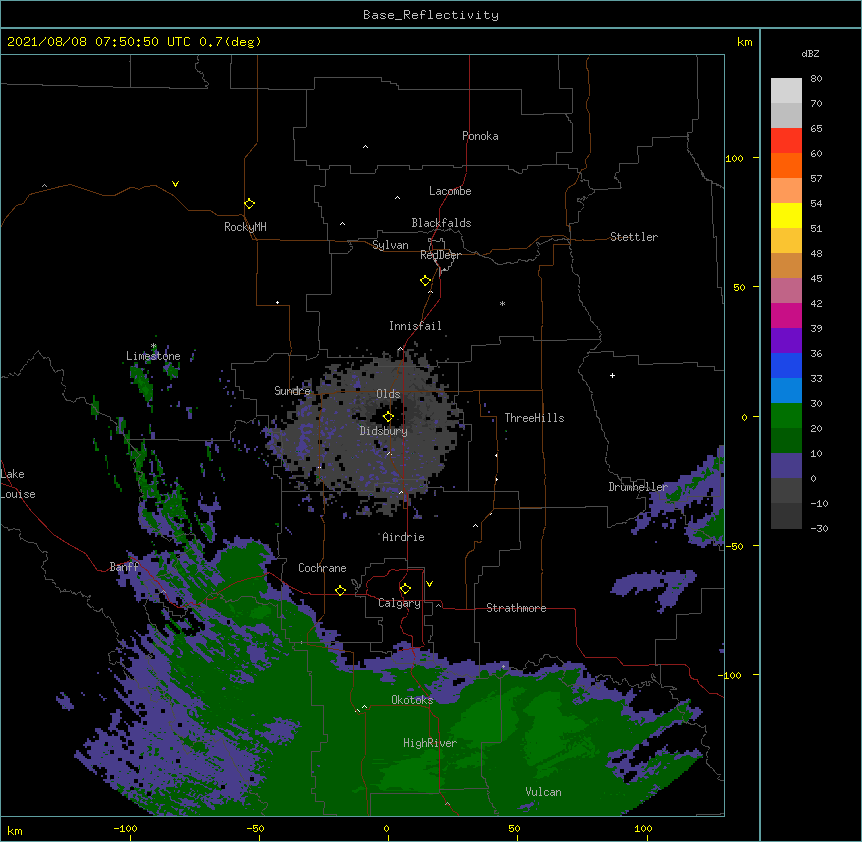This screenshot has width=862, height=842.
Task: Click the light gray swatch beside 80 dBZ
Action: tap(786, 90)
